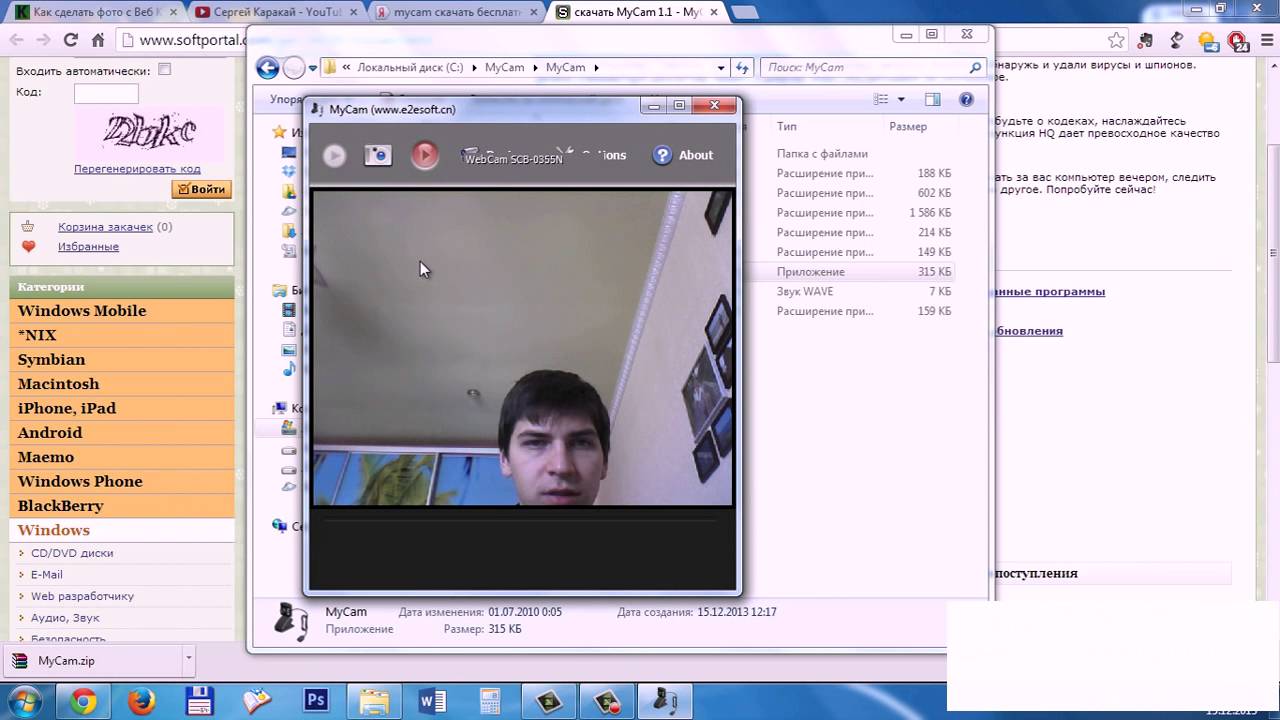
Task: Open the Explorer view options dropdown arrow
Action: 901,100
